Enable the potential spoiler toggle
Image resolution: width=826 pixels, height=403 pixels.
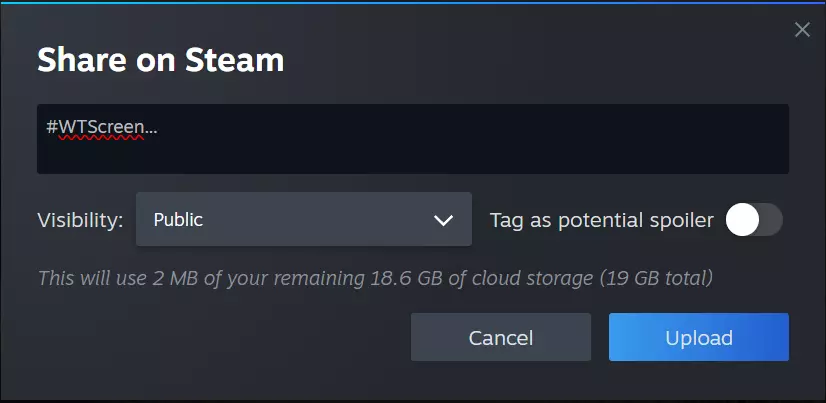click(754, 220)
